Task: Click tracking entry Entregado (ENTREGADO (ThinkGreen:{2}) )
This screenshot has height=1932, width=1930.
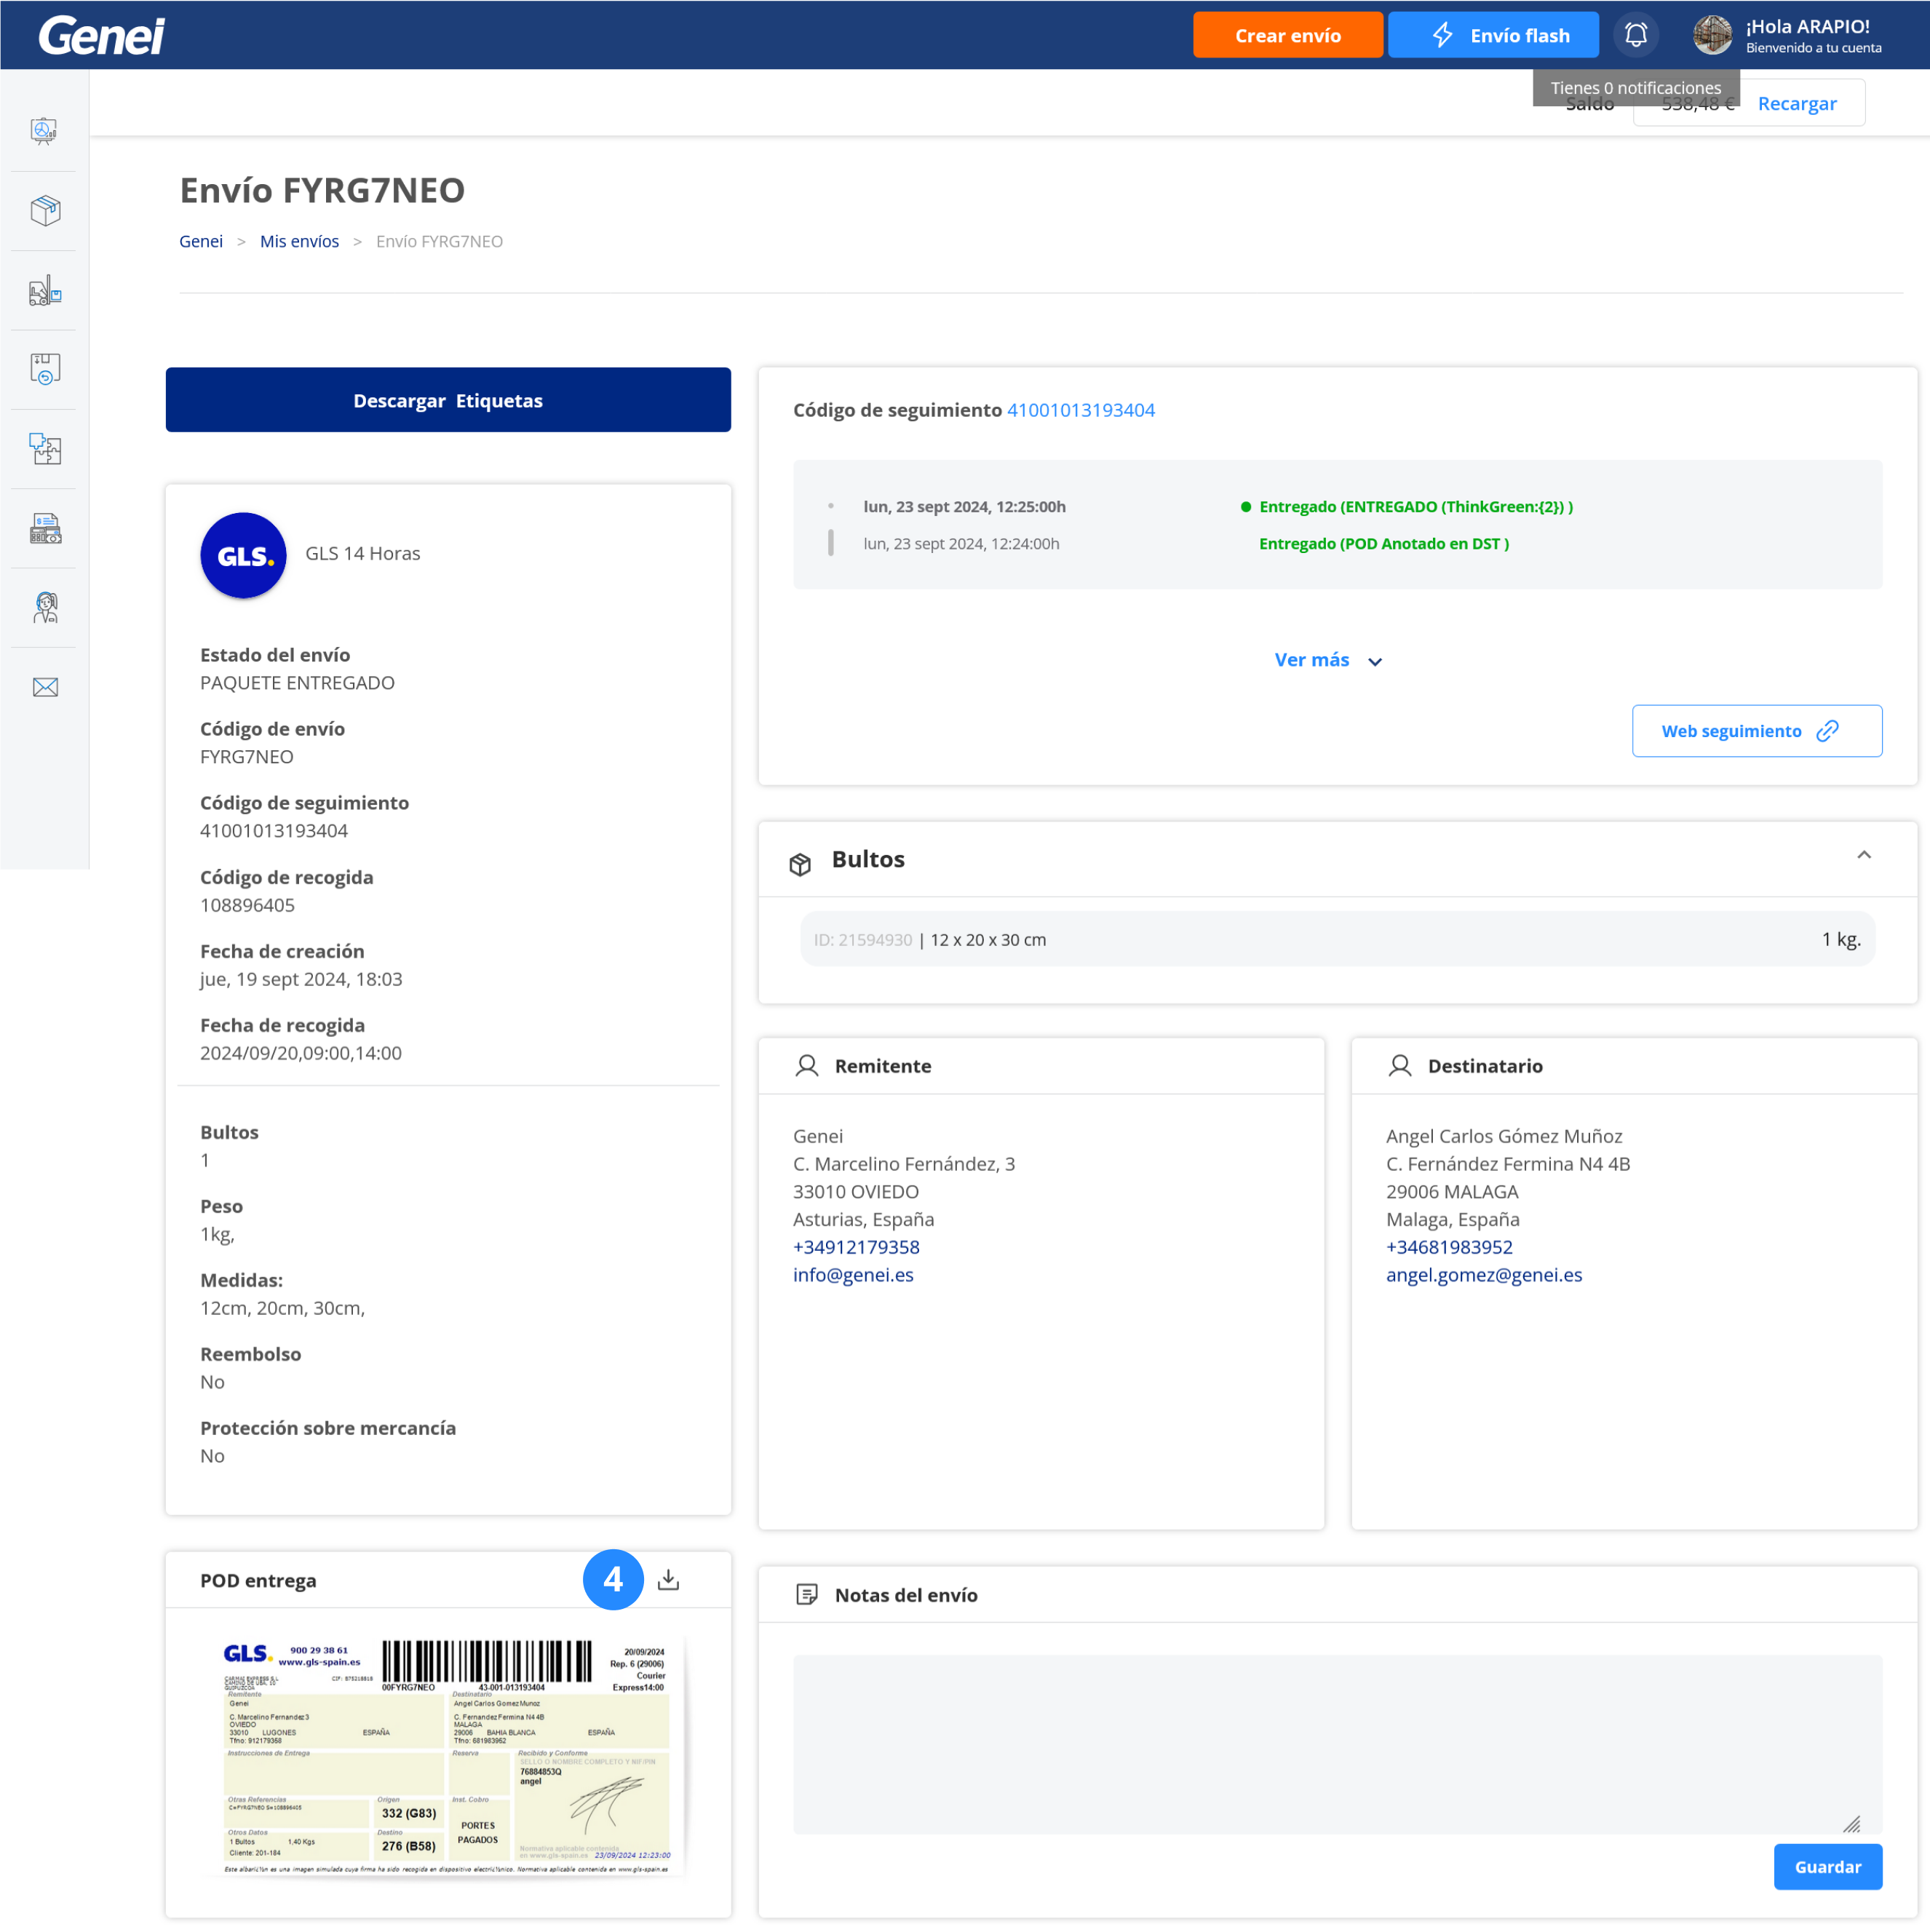Action: pos(1415,506)
